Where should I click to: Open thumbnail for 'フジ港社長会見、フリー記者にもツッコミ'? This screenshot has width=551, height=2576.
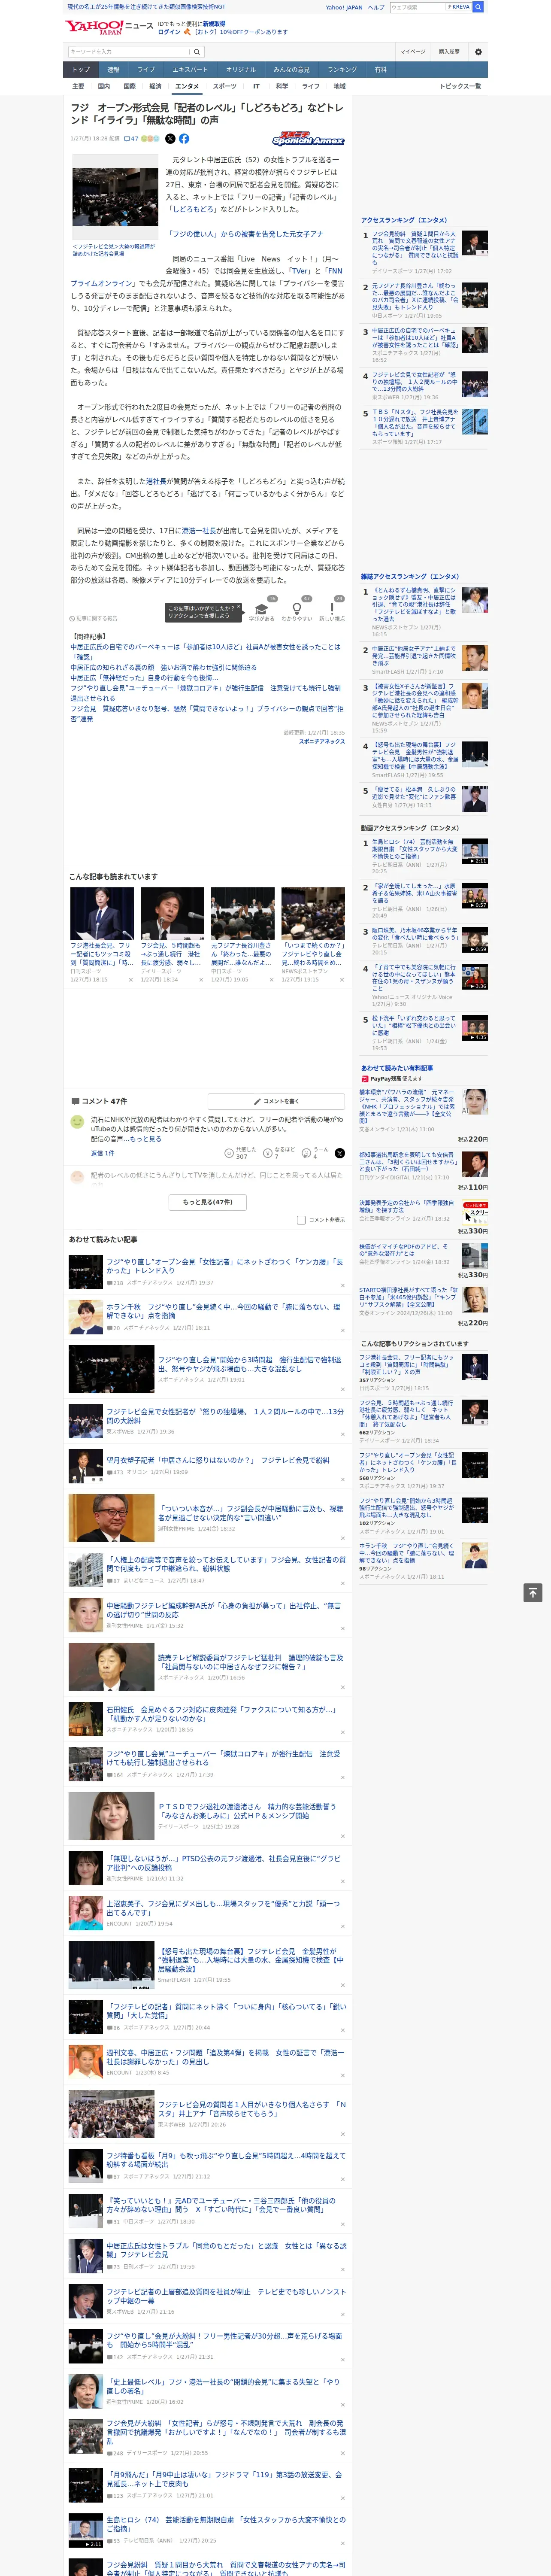[x=102, y=913]
